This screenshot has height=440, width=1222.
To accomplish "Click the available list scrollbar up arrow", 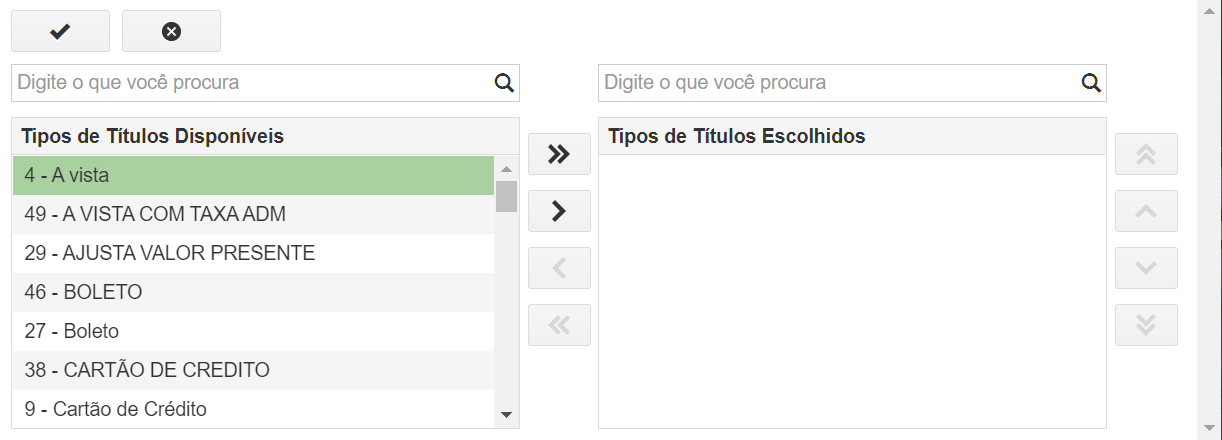I will click(x=506, y=169).
